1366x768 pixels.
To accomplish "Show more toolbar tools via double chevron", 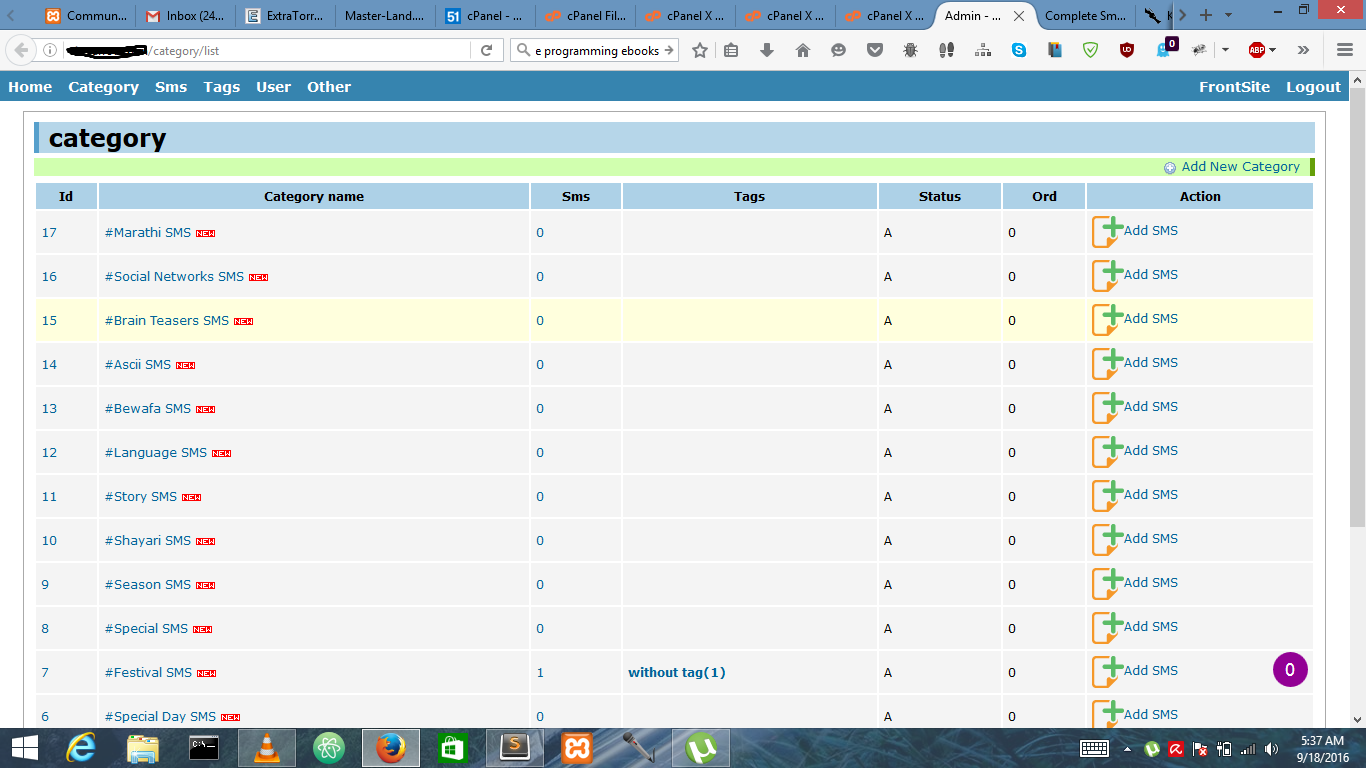I will pos(1303,50).
